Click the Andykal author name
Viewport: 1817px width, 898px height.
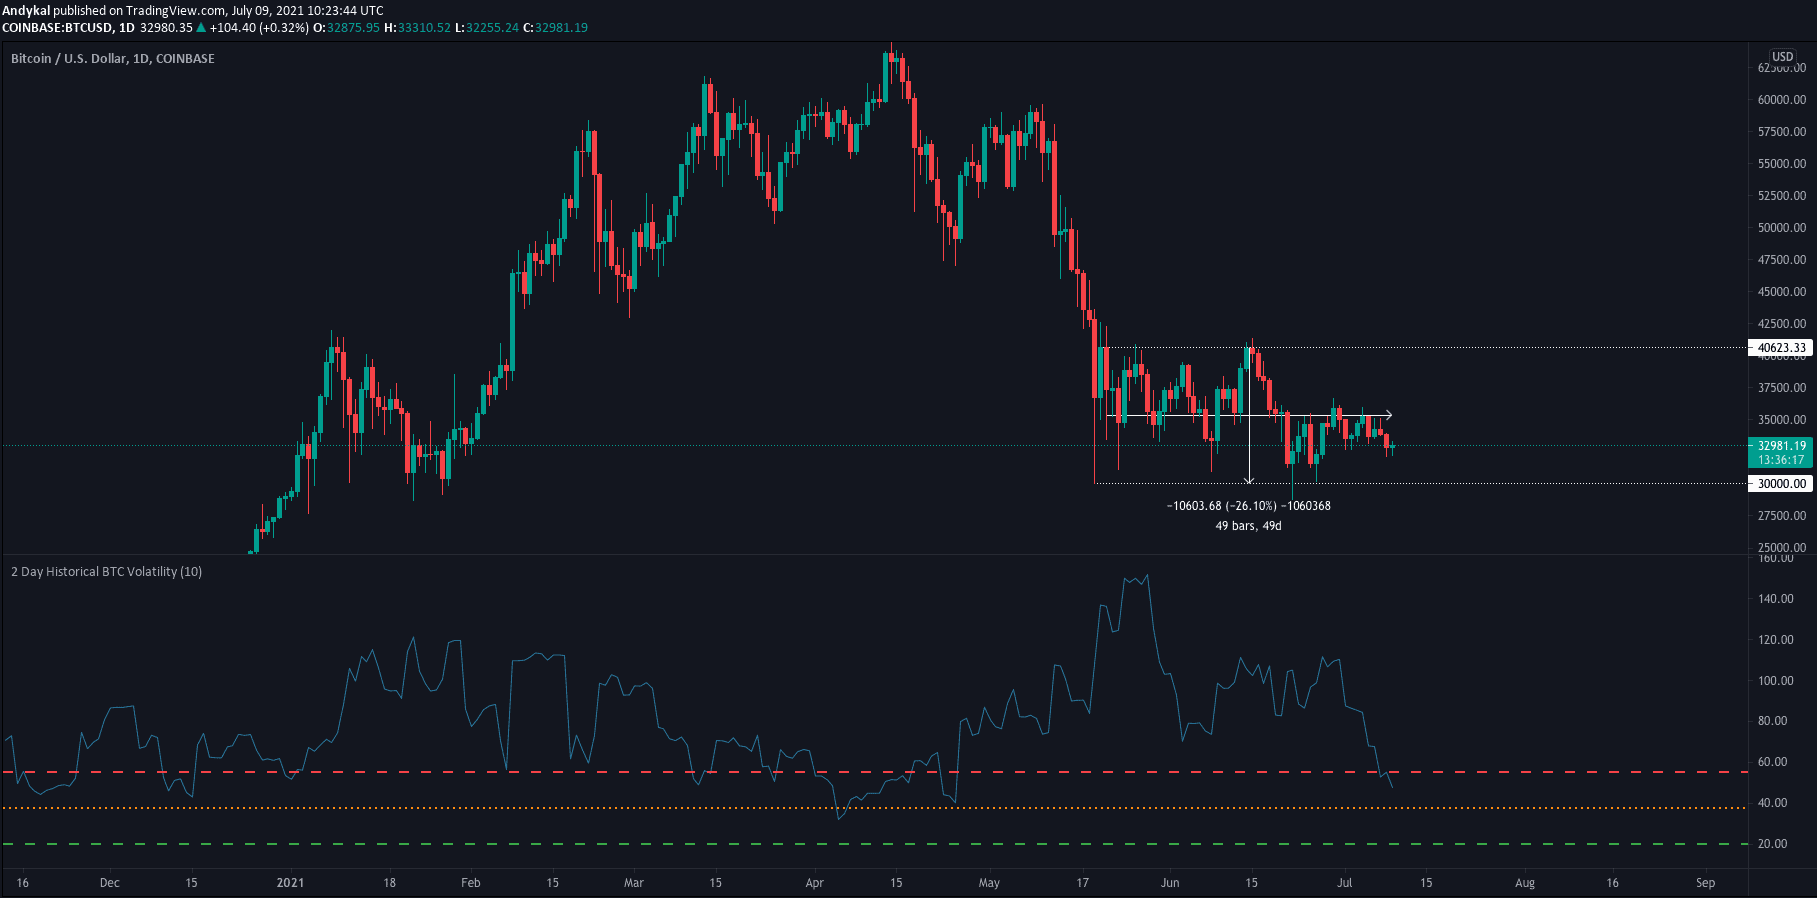click(x=26, y=11)
